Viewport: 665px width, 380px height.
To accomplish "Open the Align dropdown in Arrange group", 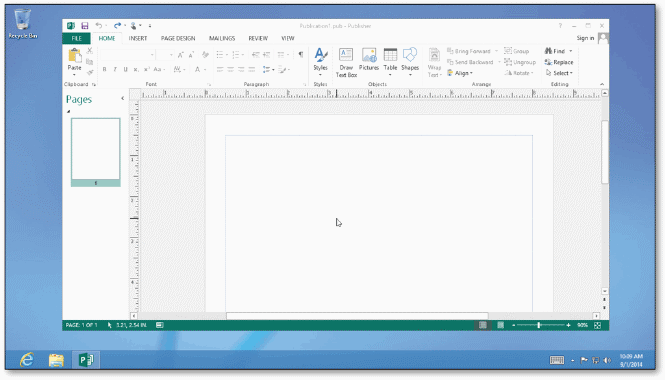I will click(x=460, y=73).
